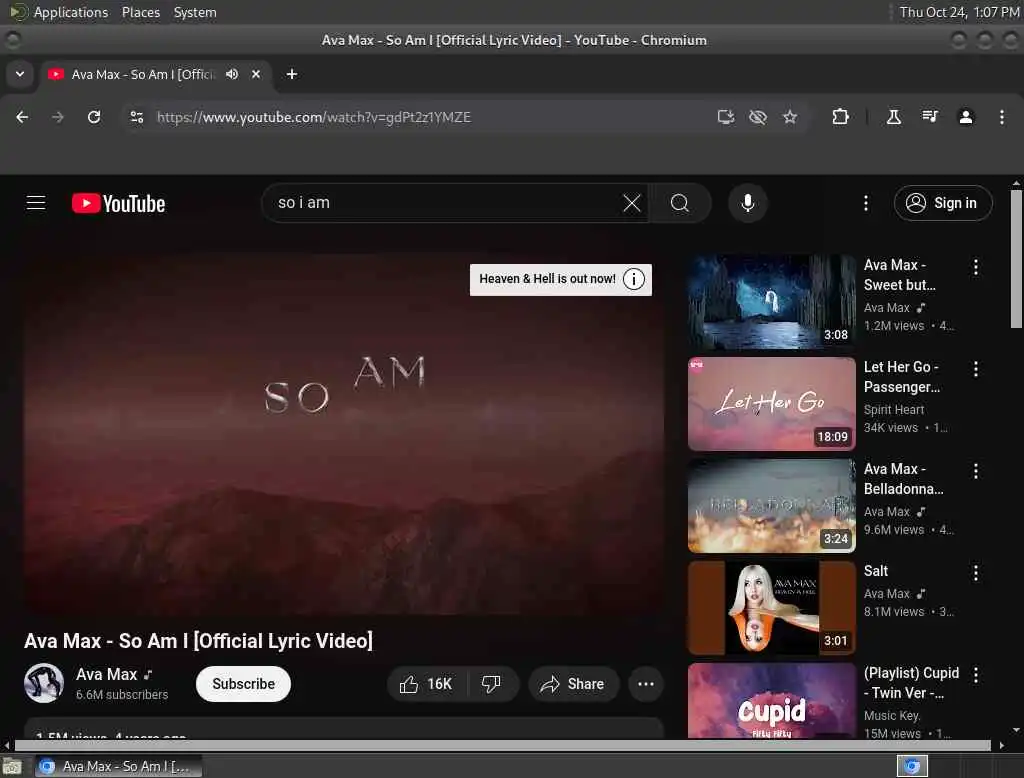Screen dimensions: 1024x778
Task: Open the System menu
Action: tap(195, 12)
